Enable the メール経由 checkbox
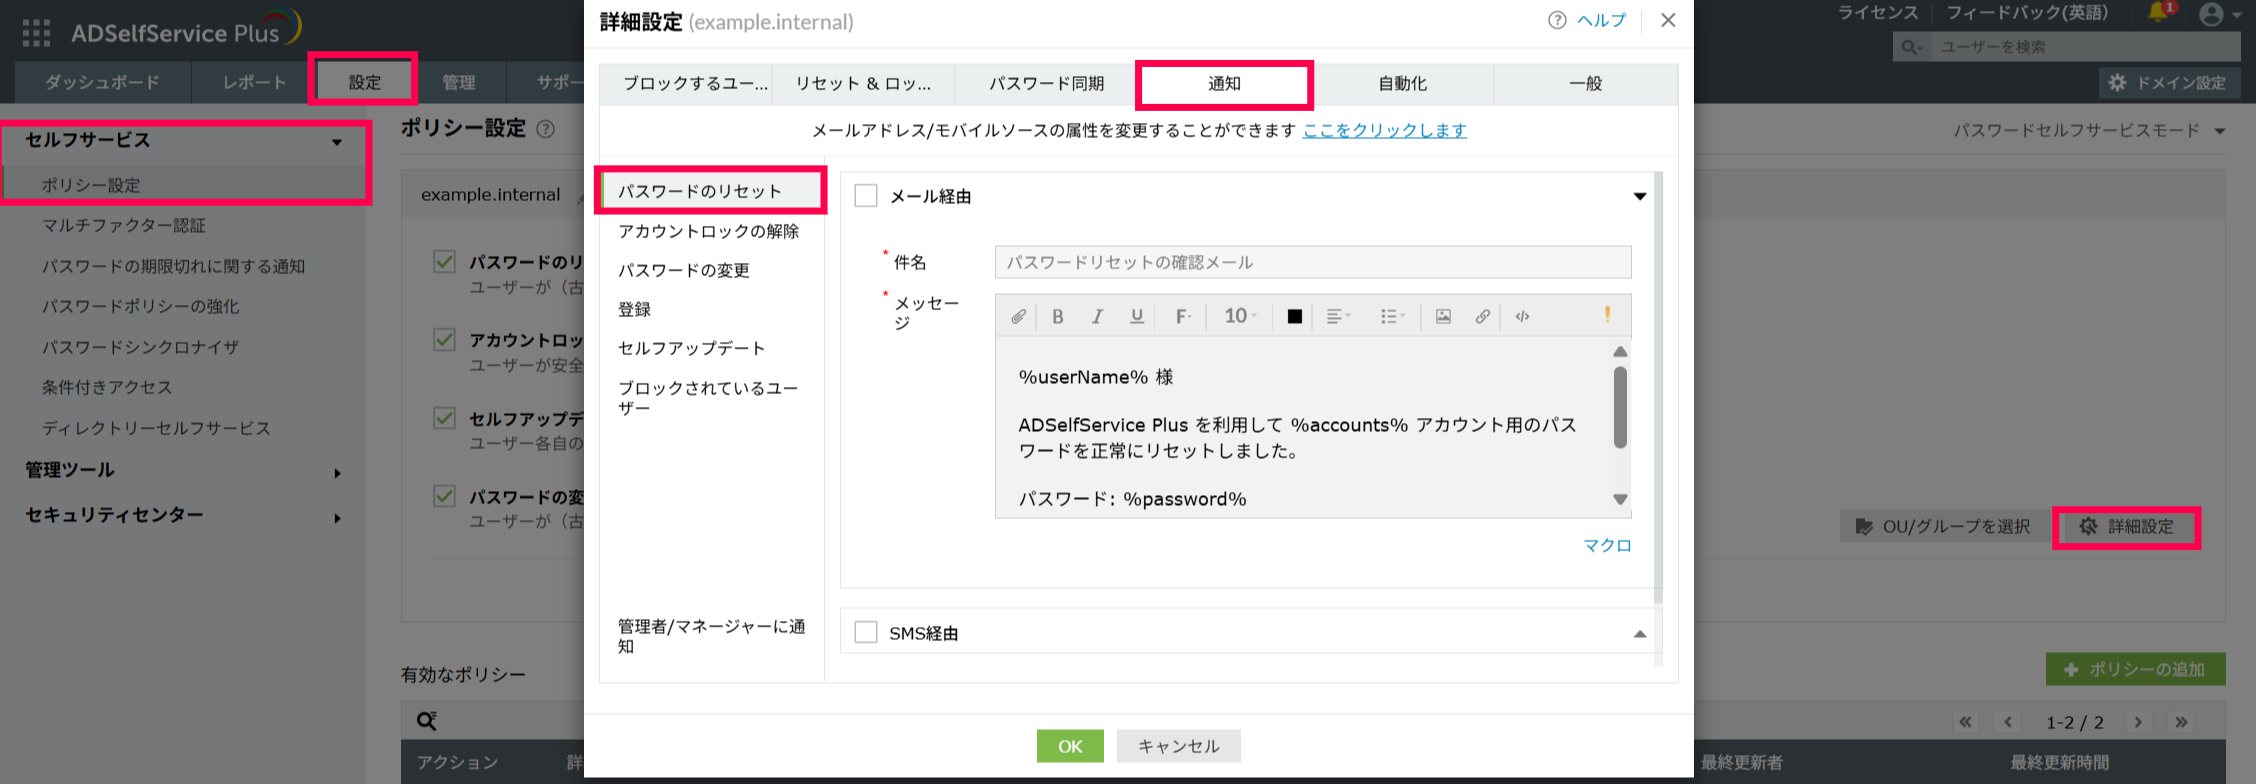The image size is (2256, 784). pos(866,196)
